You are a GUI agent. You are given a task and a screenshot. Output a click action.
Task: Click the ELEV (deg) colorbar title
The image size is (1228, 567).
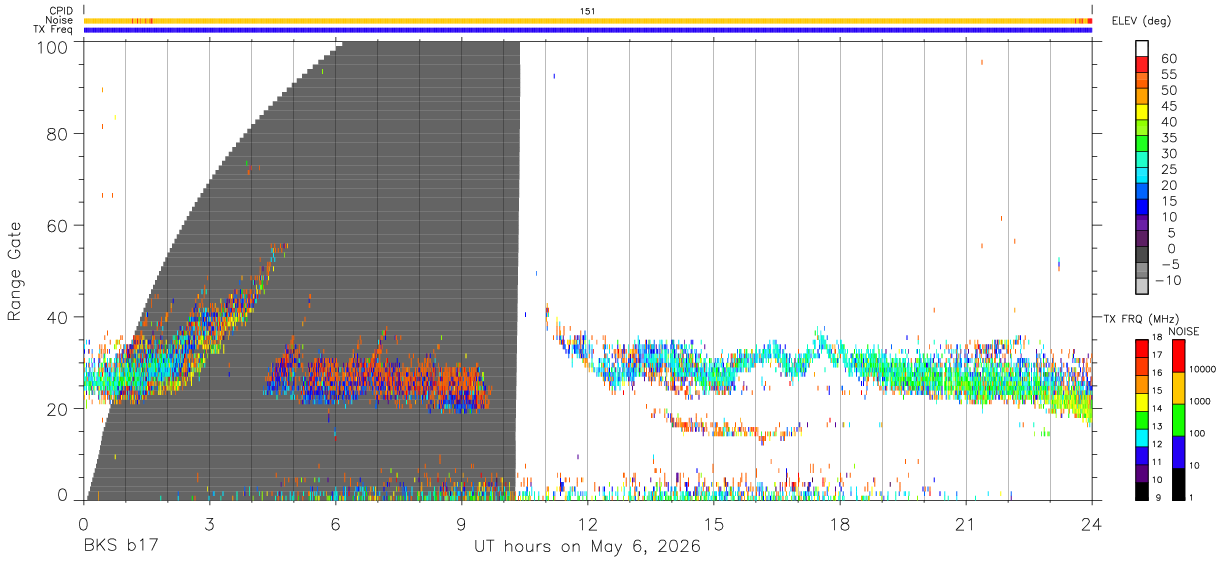[x=1141, y=20]
